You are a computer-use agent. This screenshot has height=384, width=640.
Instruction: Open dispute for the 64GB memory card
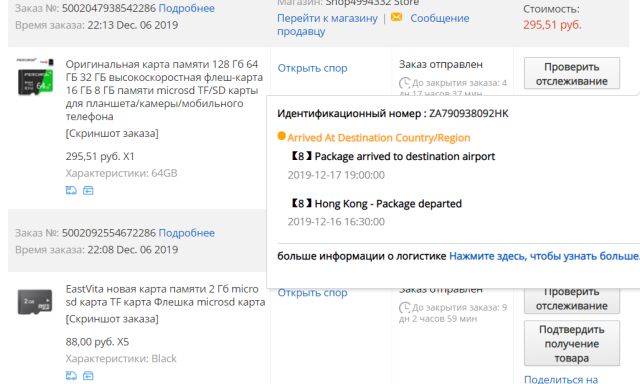tap(312, 68)
